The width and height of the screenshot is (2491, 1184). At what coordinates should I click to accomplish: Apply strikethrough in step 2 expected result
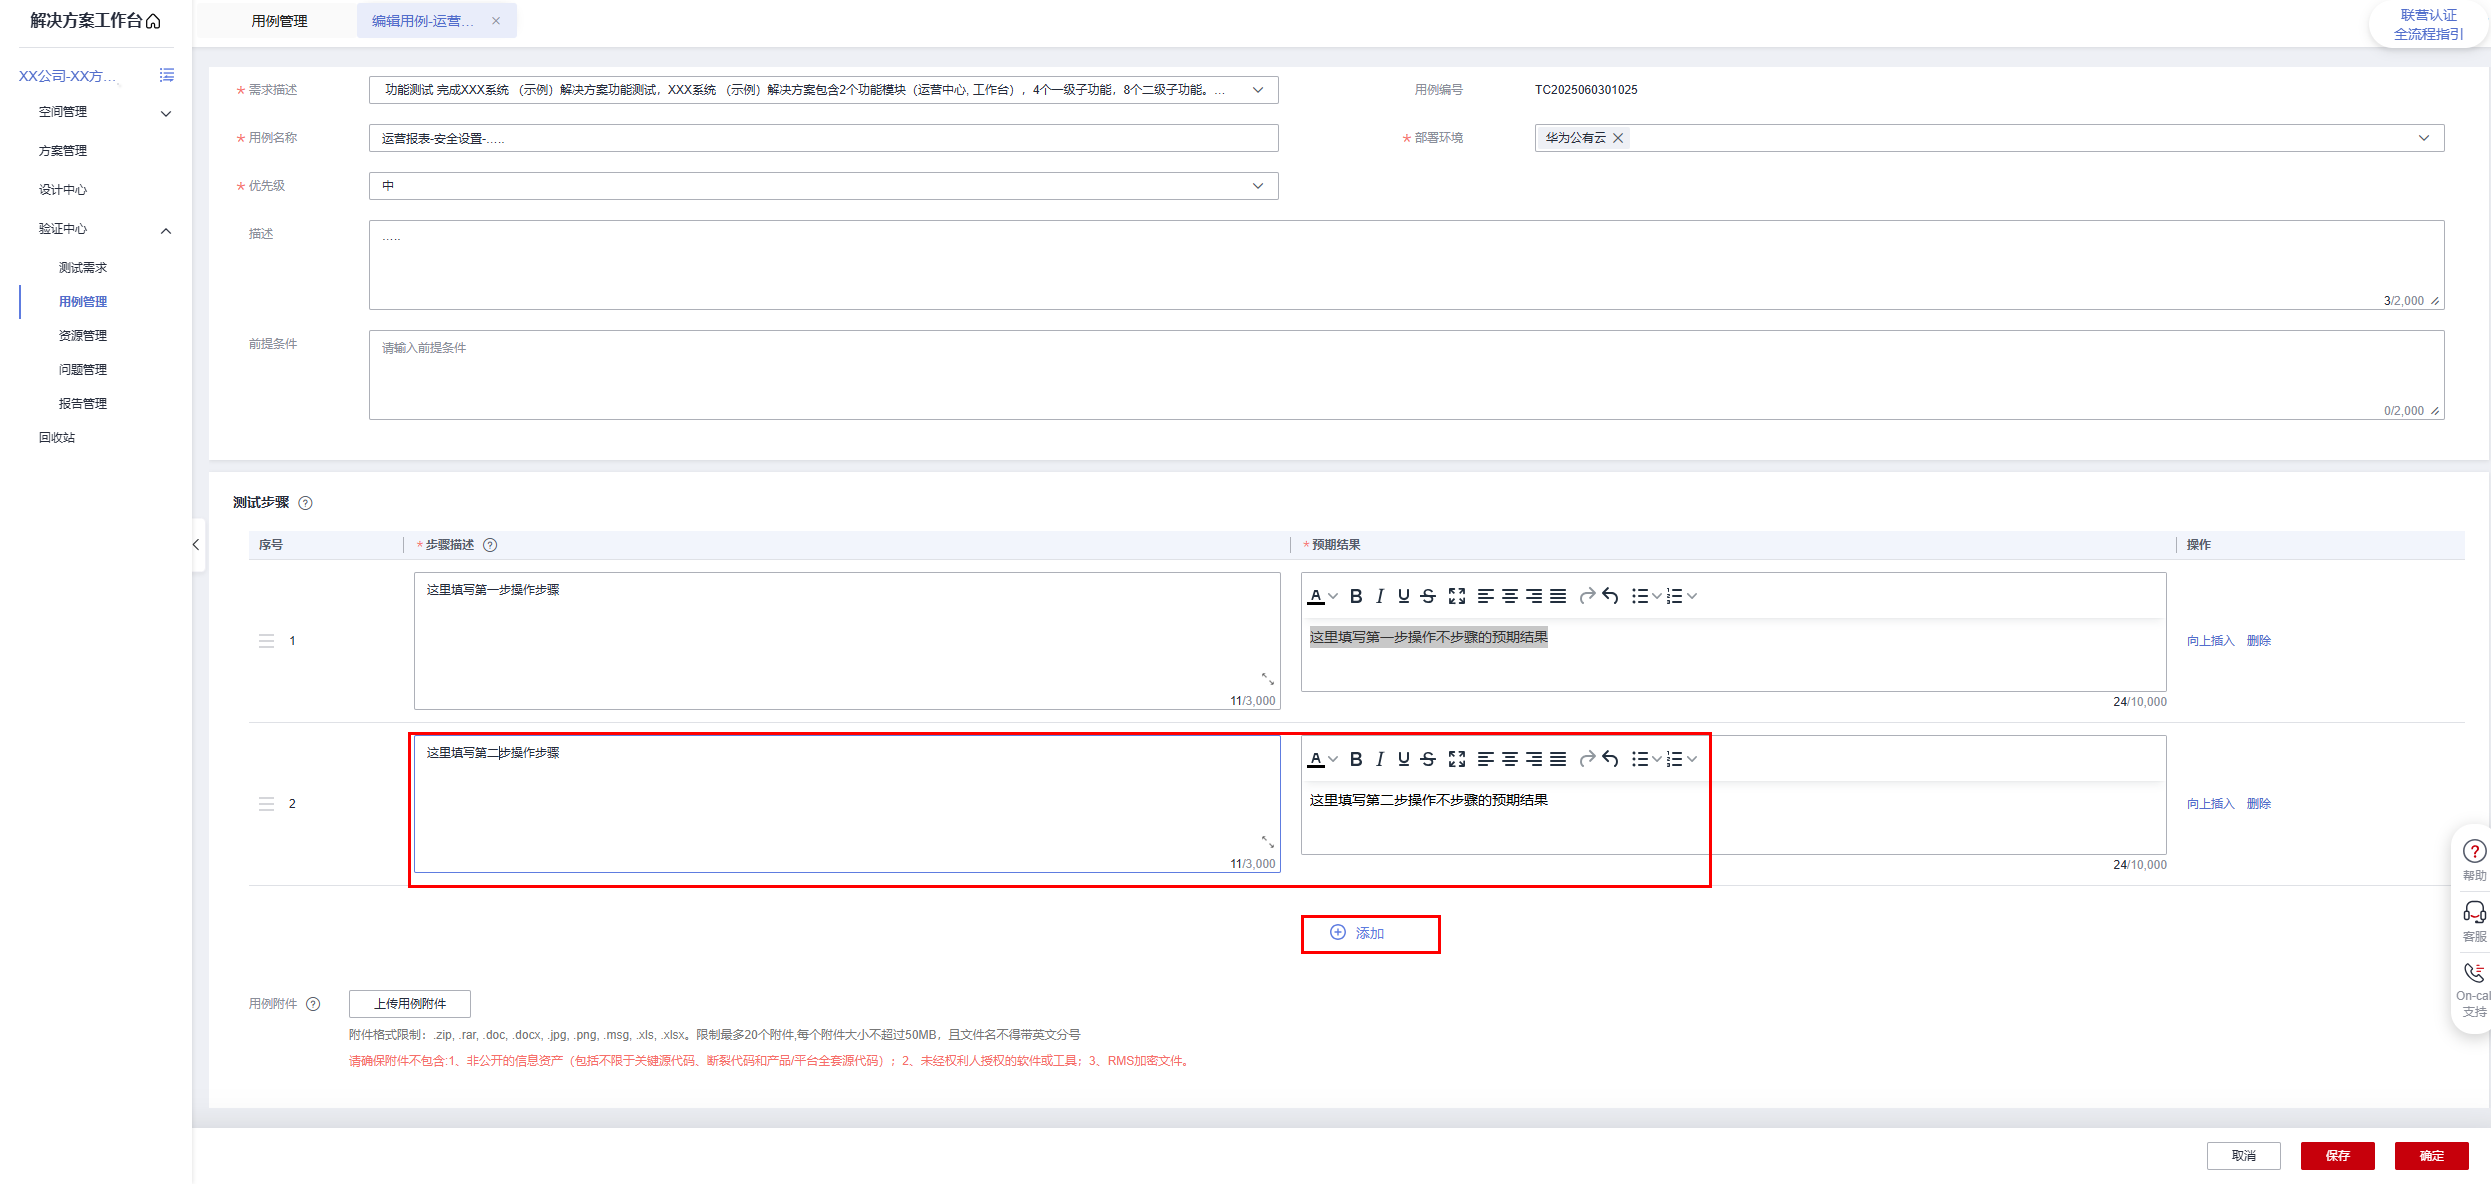pos(1428,759)
